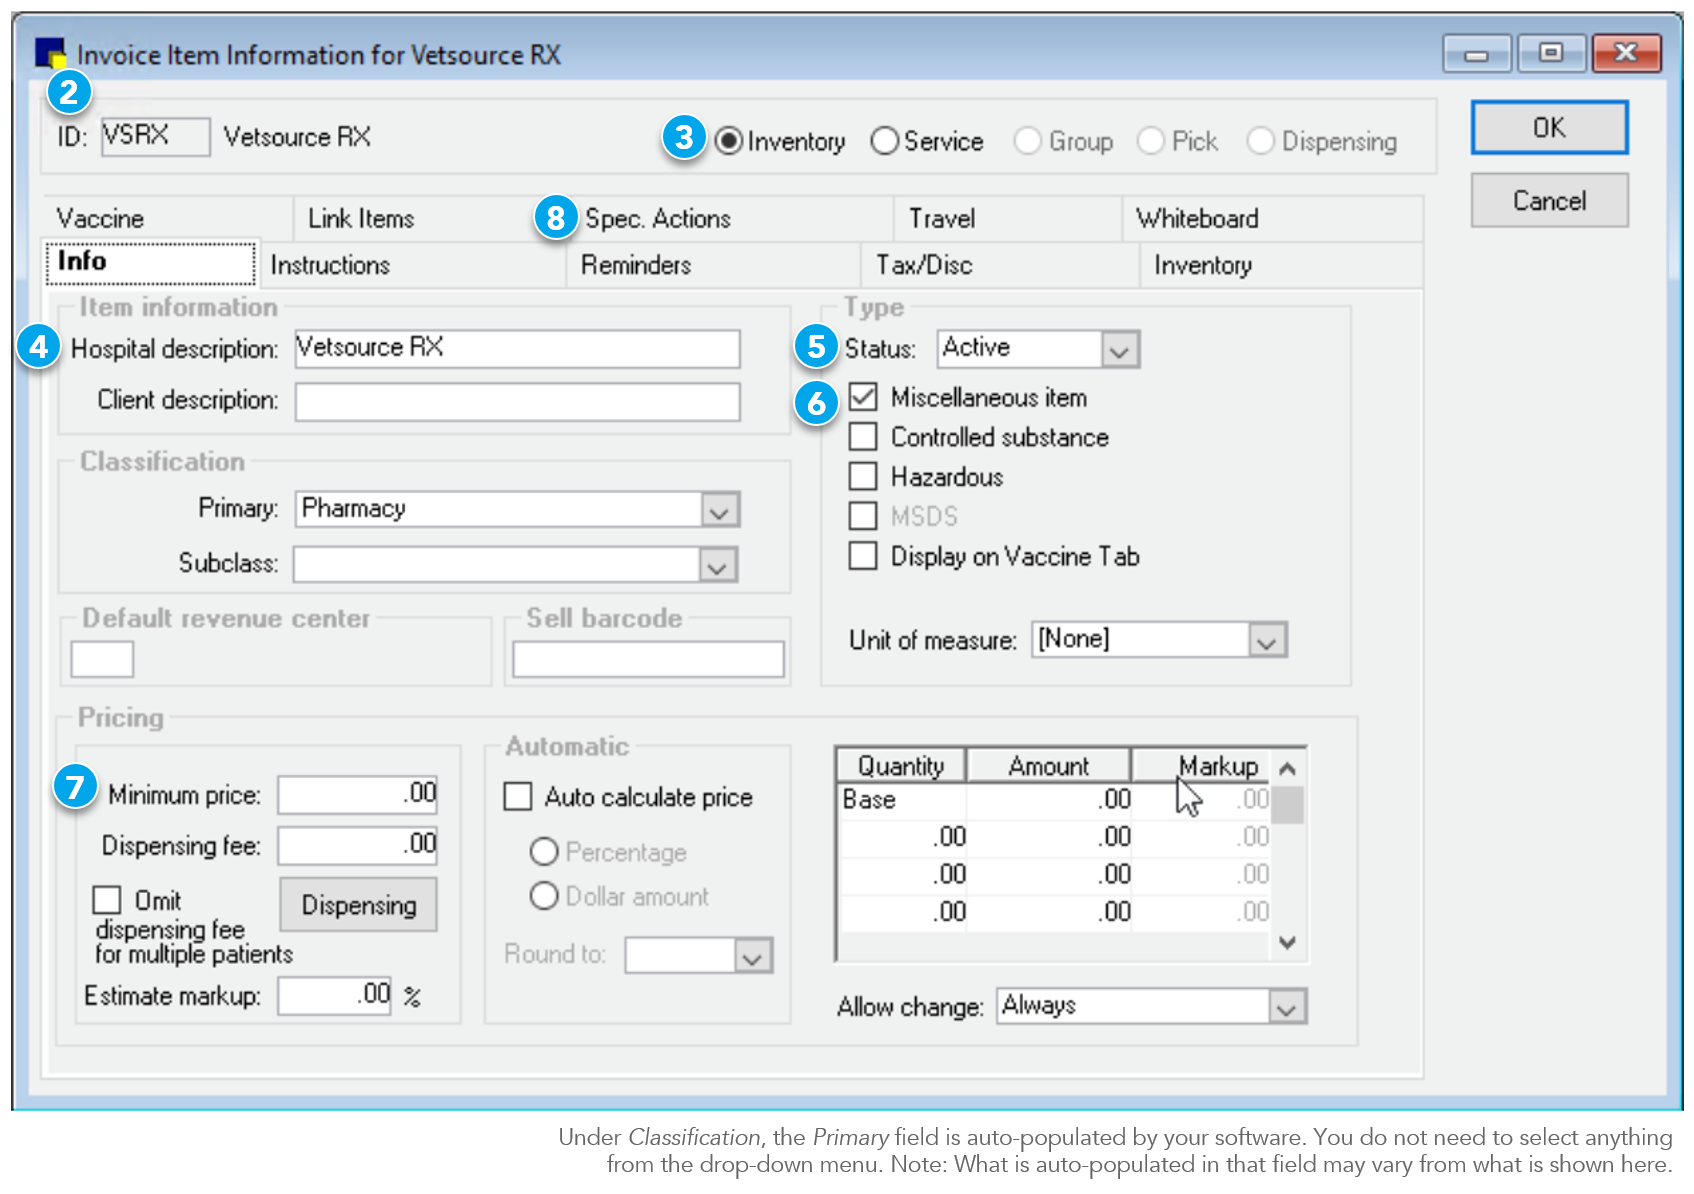Enable Auto calculate price checkbox
Image resolution: width=1694 pixels, height=1194 pixels.
pos(518,797)
